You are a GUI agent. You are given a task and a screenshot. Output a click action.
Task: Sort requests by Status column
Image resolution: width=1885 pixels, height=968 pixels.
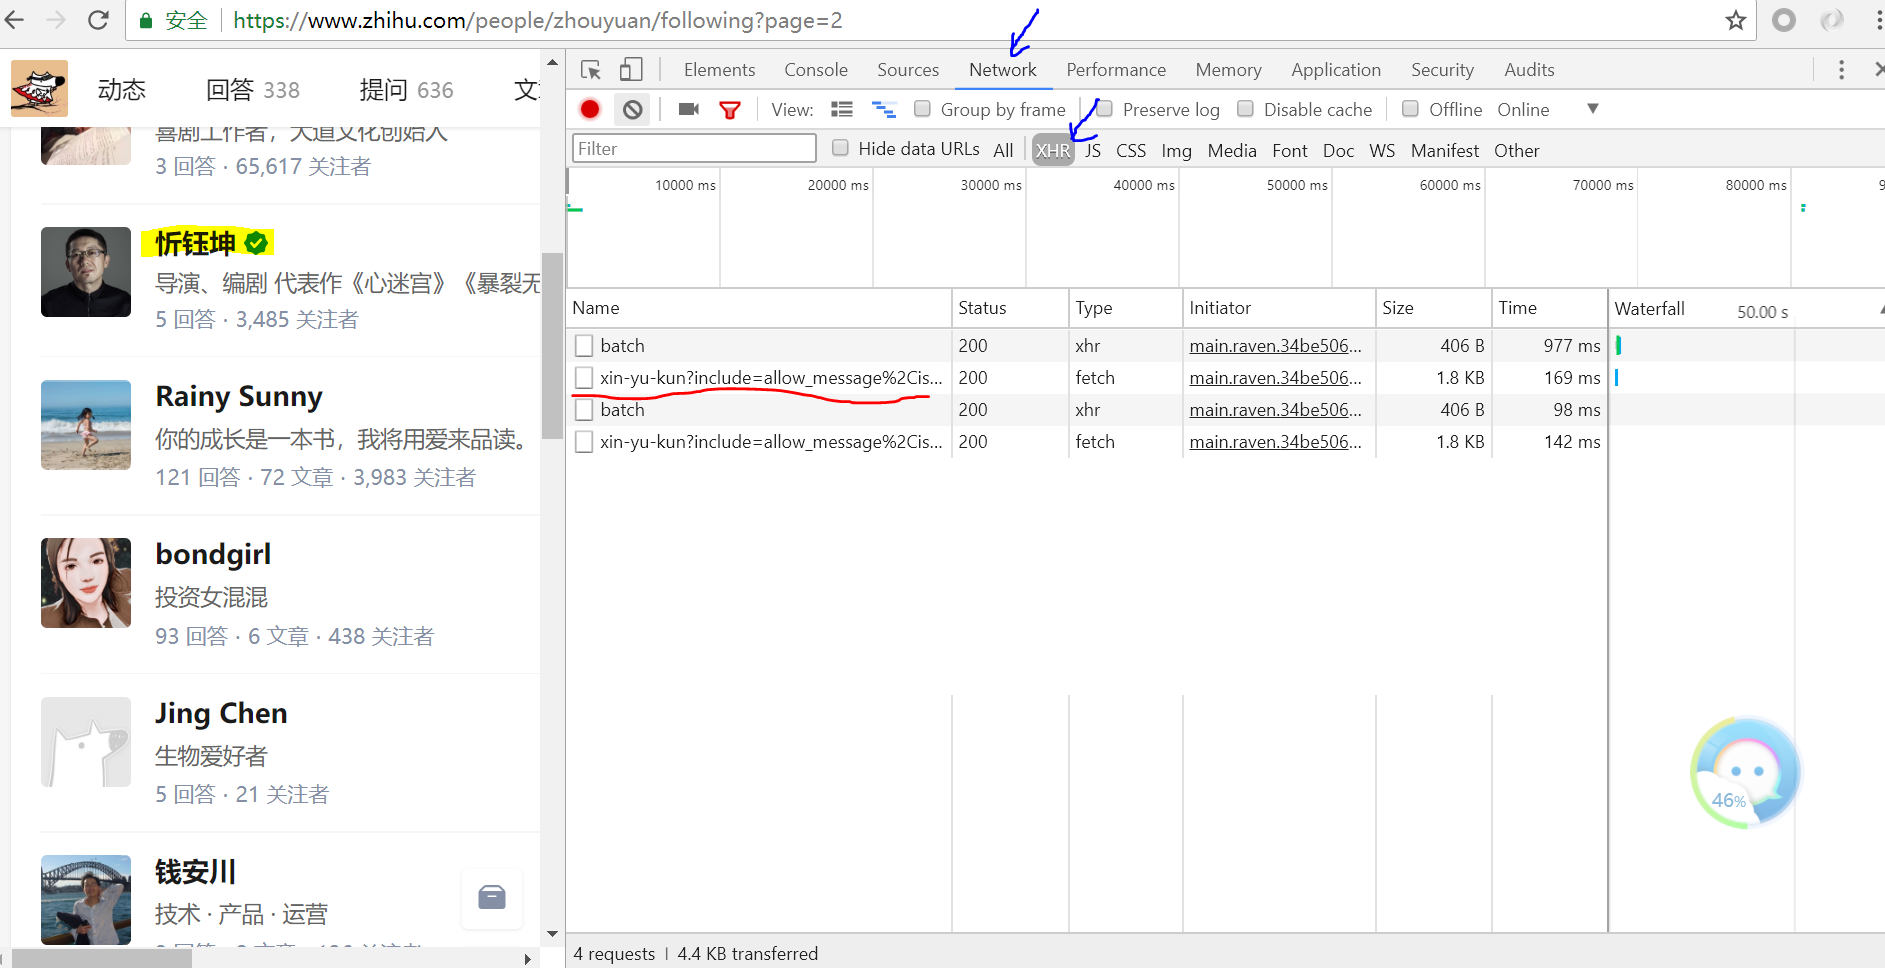pos(1010,309)
